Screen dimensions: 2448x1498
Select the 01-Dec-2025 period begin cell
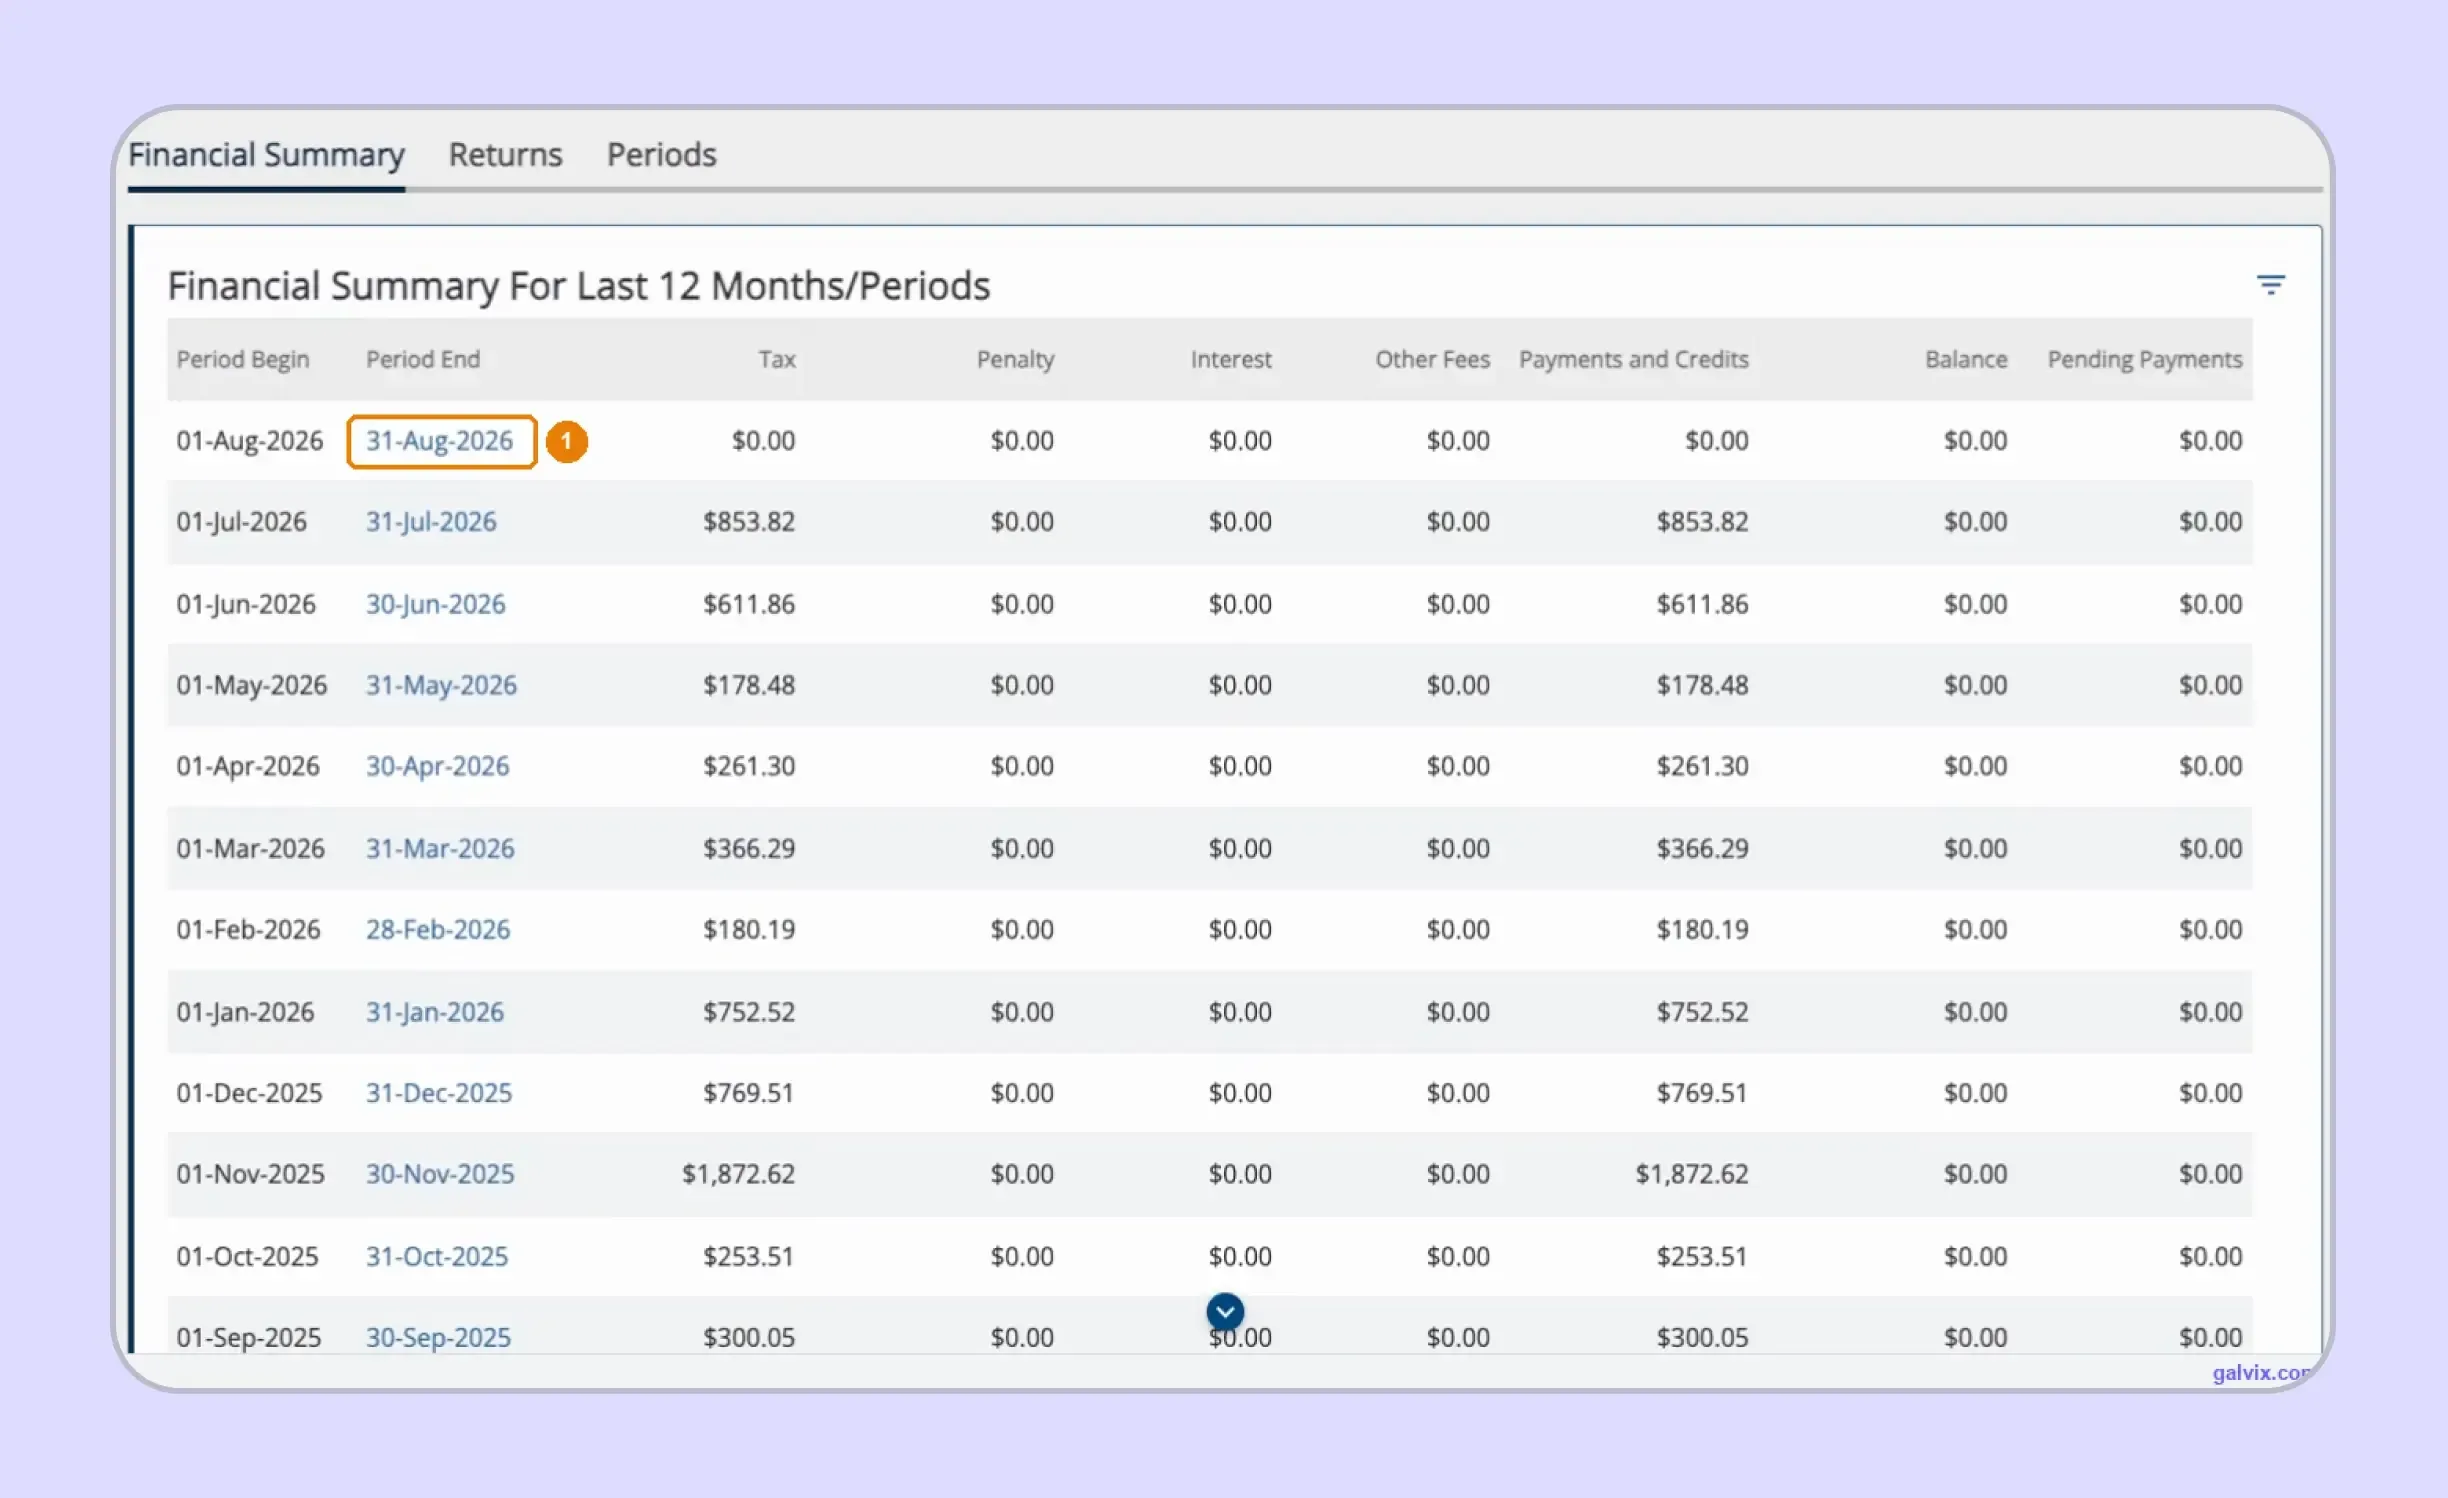(x=249, y=1093)
